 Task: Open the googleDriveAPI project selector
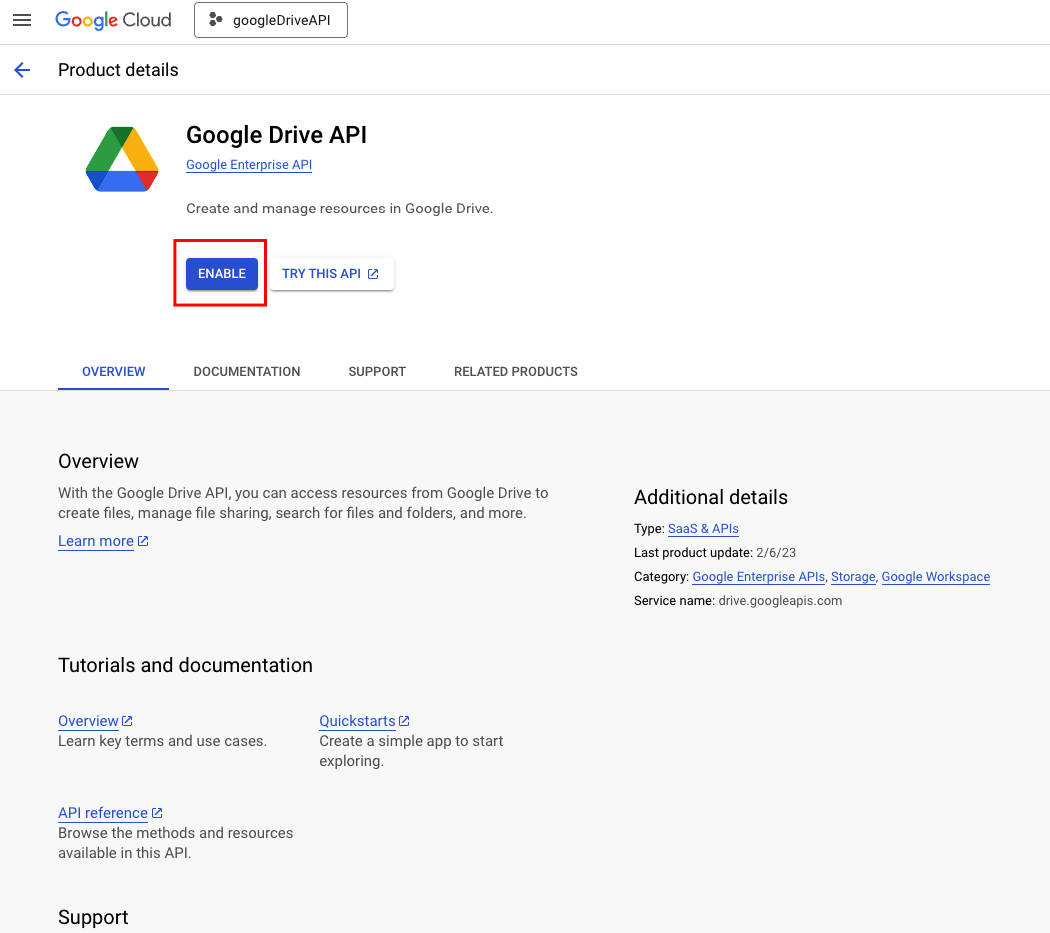[x=271, y=20]
